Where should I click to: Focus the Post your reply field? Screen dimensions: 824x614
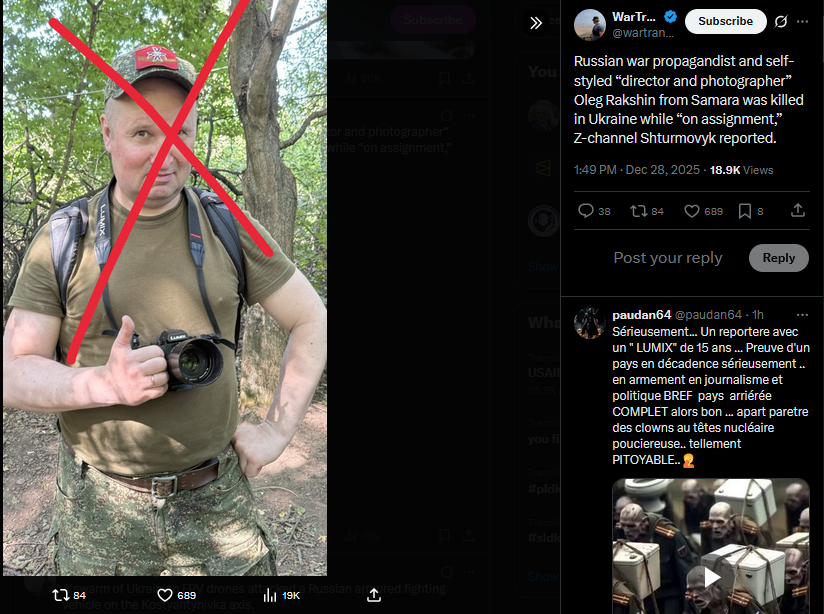click(x=667, y=258)
